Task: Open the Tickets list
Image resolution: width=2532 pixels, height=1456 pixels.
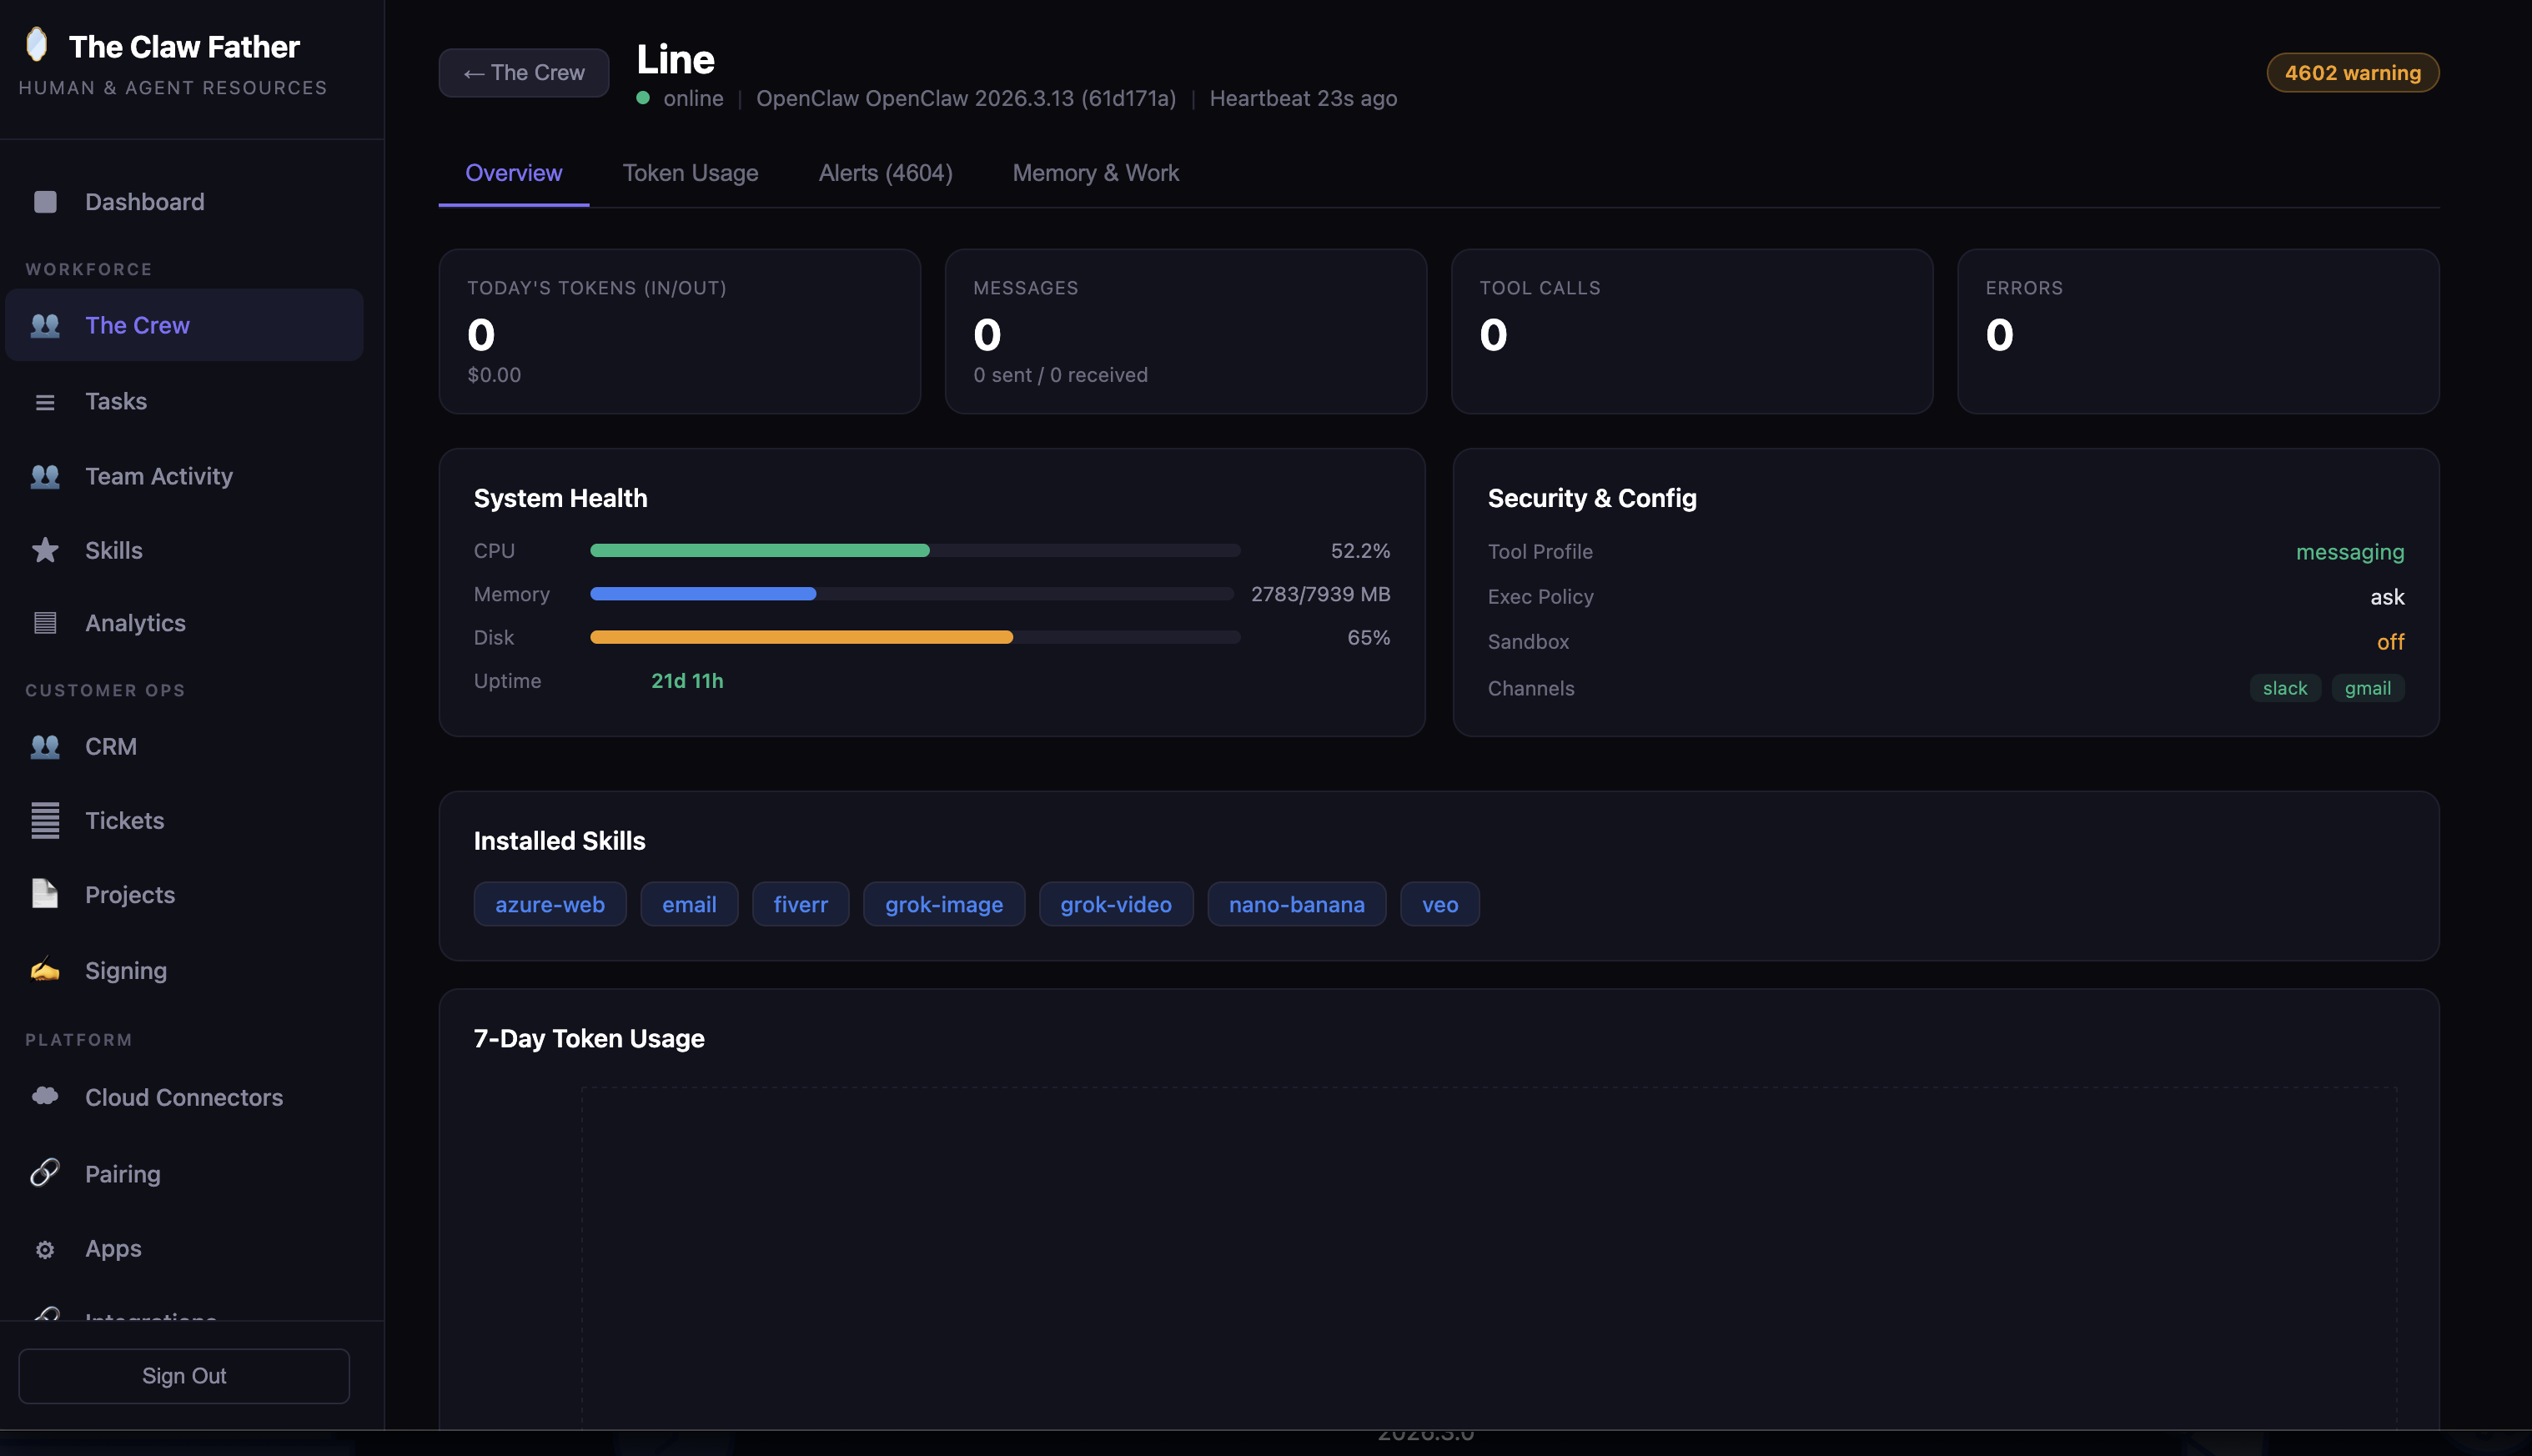Action: 124,820
